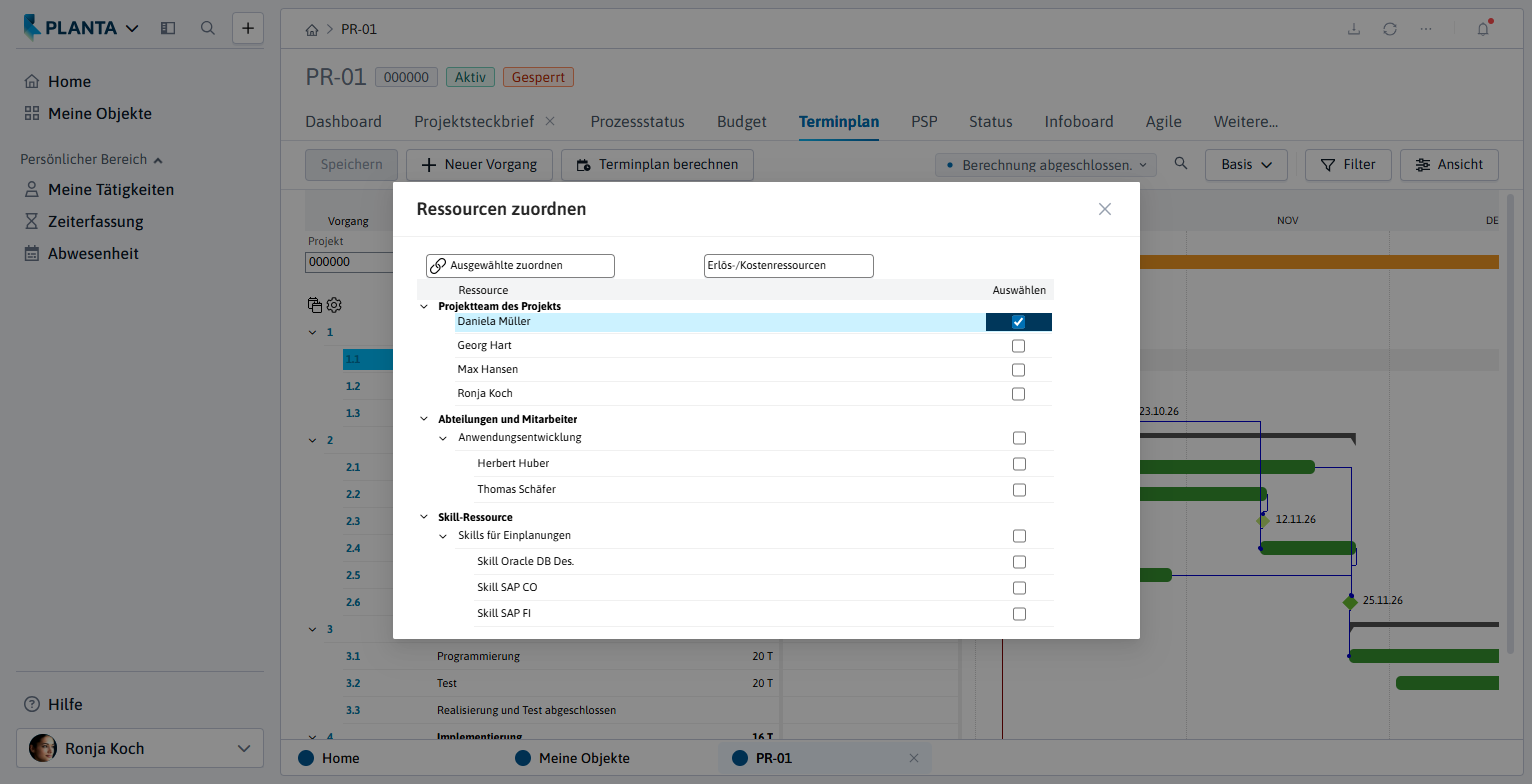Close the PR-01 bottom tab with its X
The image size is (1532, 784).
point(913,758)
